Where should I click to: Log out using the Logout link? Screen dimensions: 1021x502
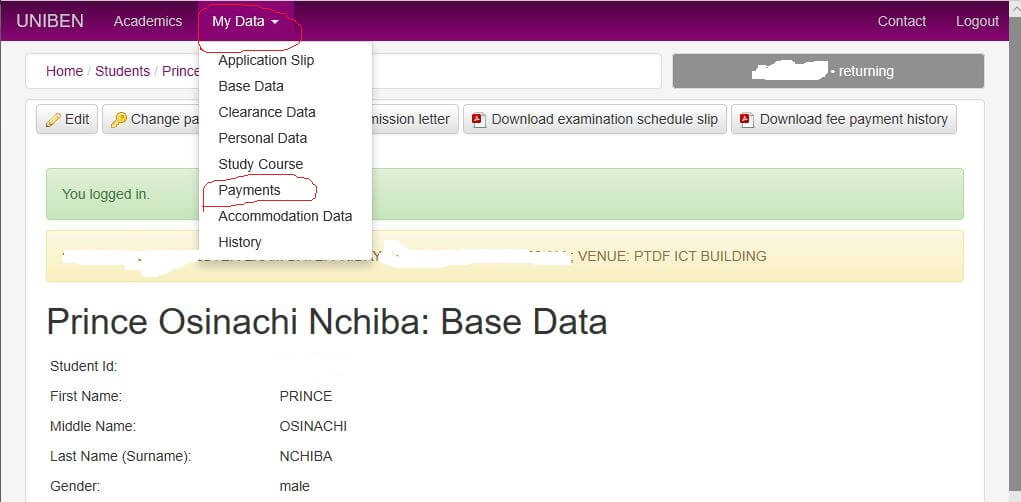pos(977,21)
